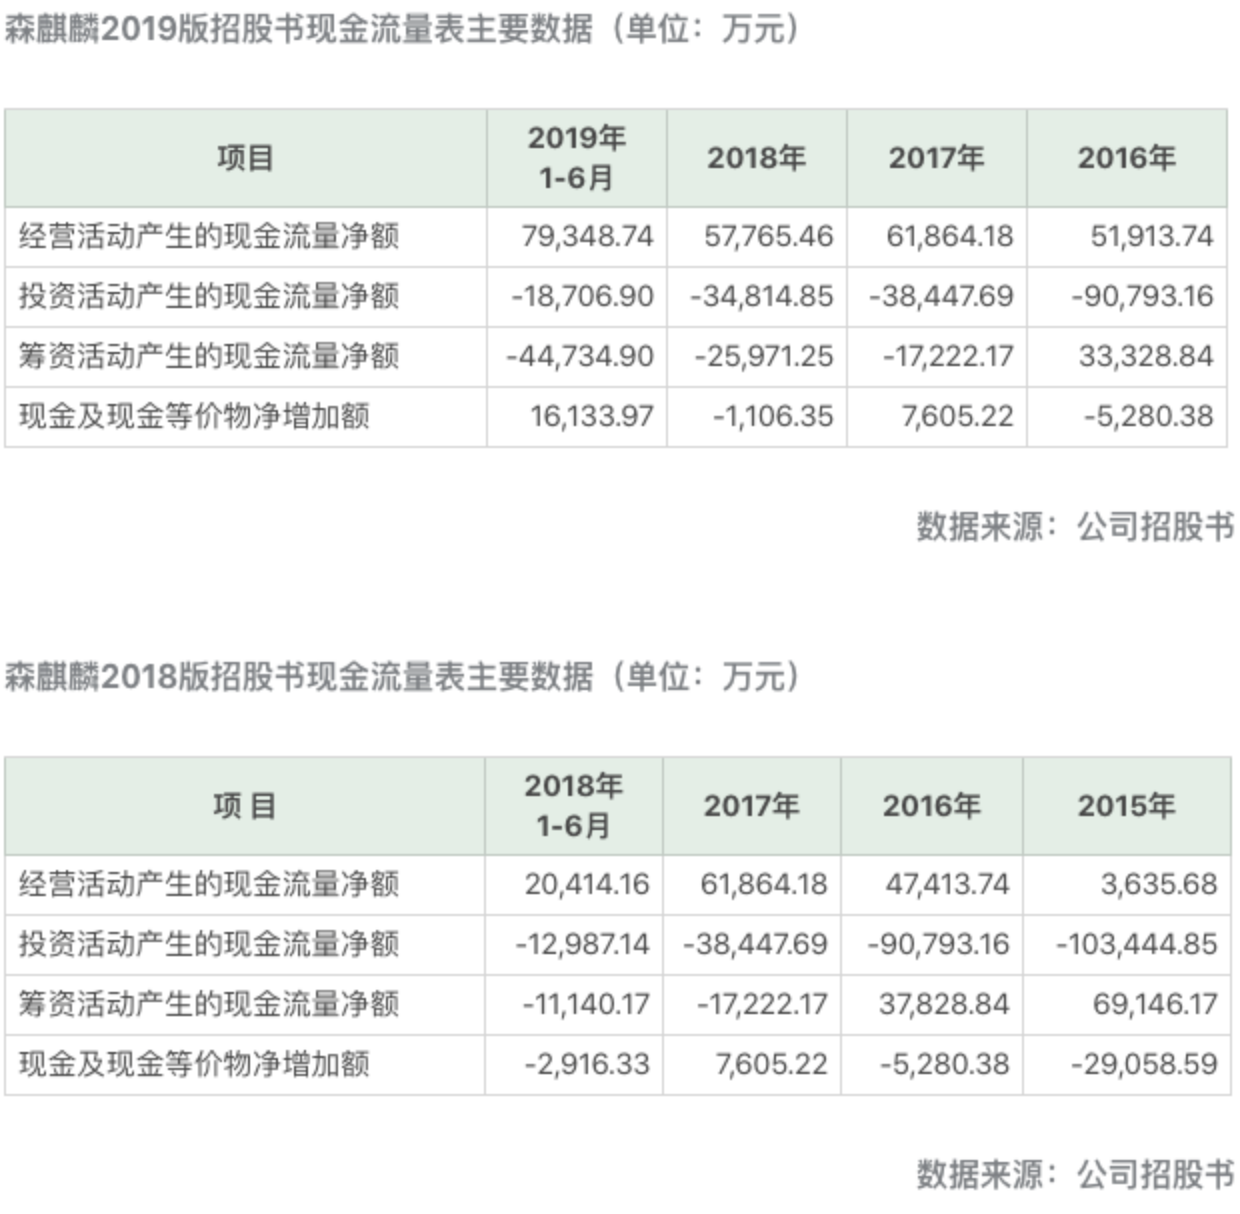Click the figure -103,444.85
The width and height of the screenshot is (1240, 1214).
(x=1137, y=944)
